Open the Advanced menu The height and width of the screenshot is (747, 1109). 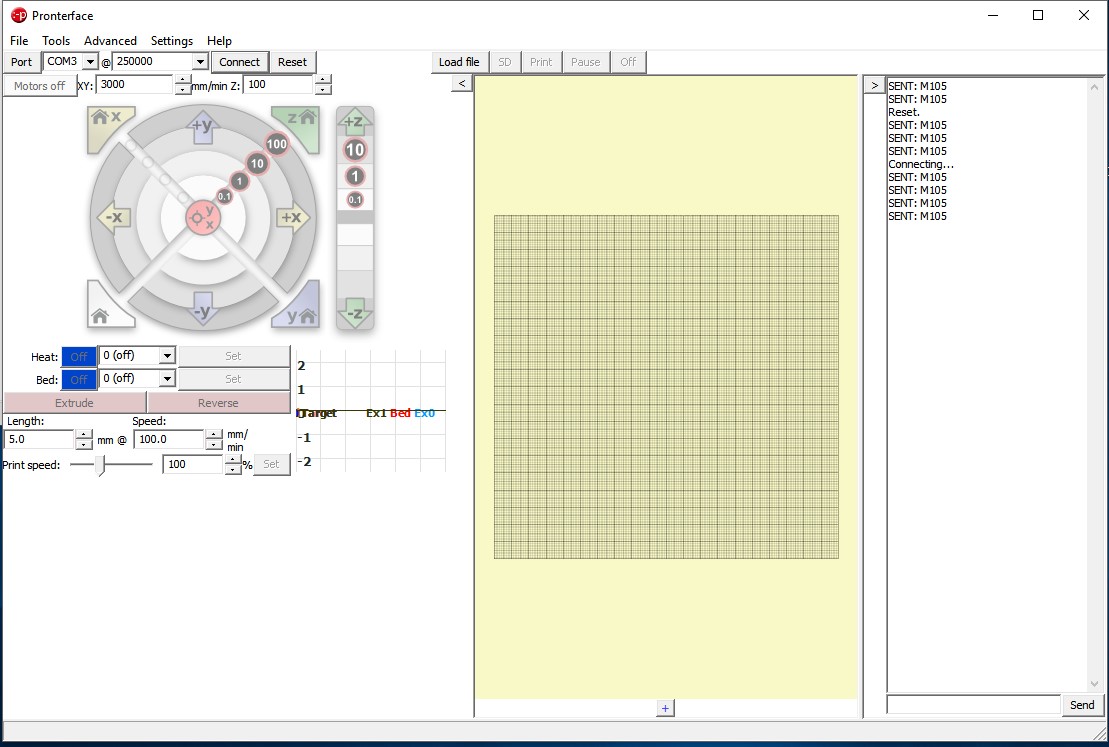[110, 41]
